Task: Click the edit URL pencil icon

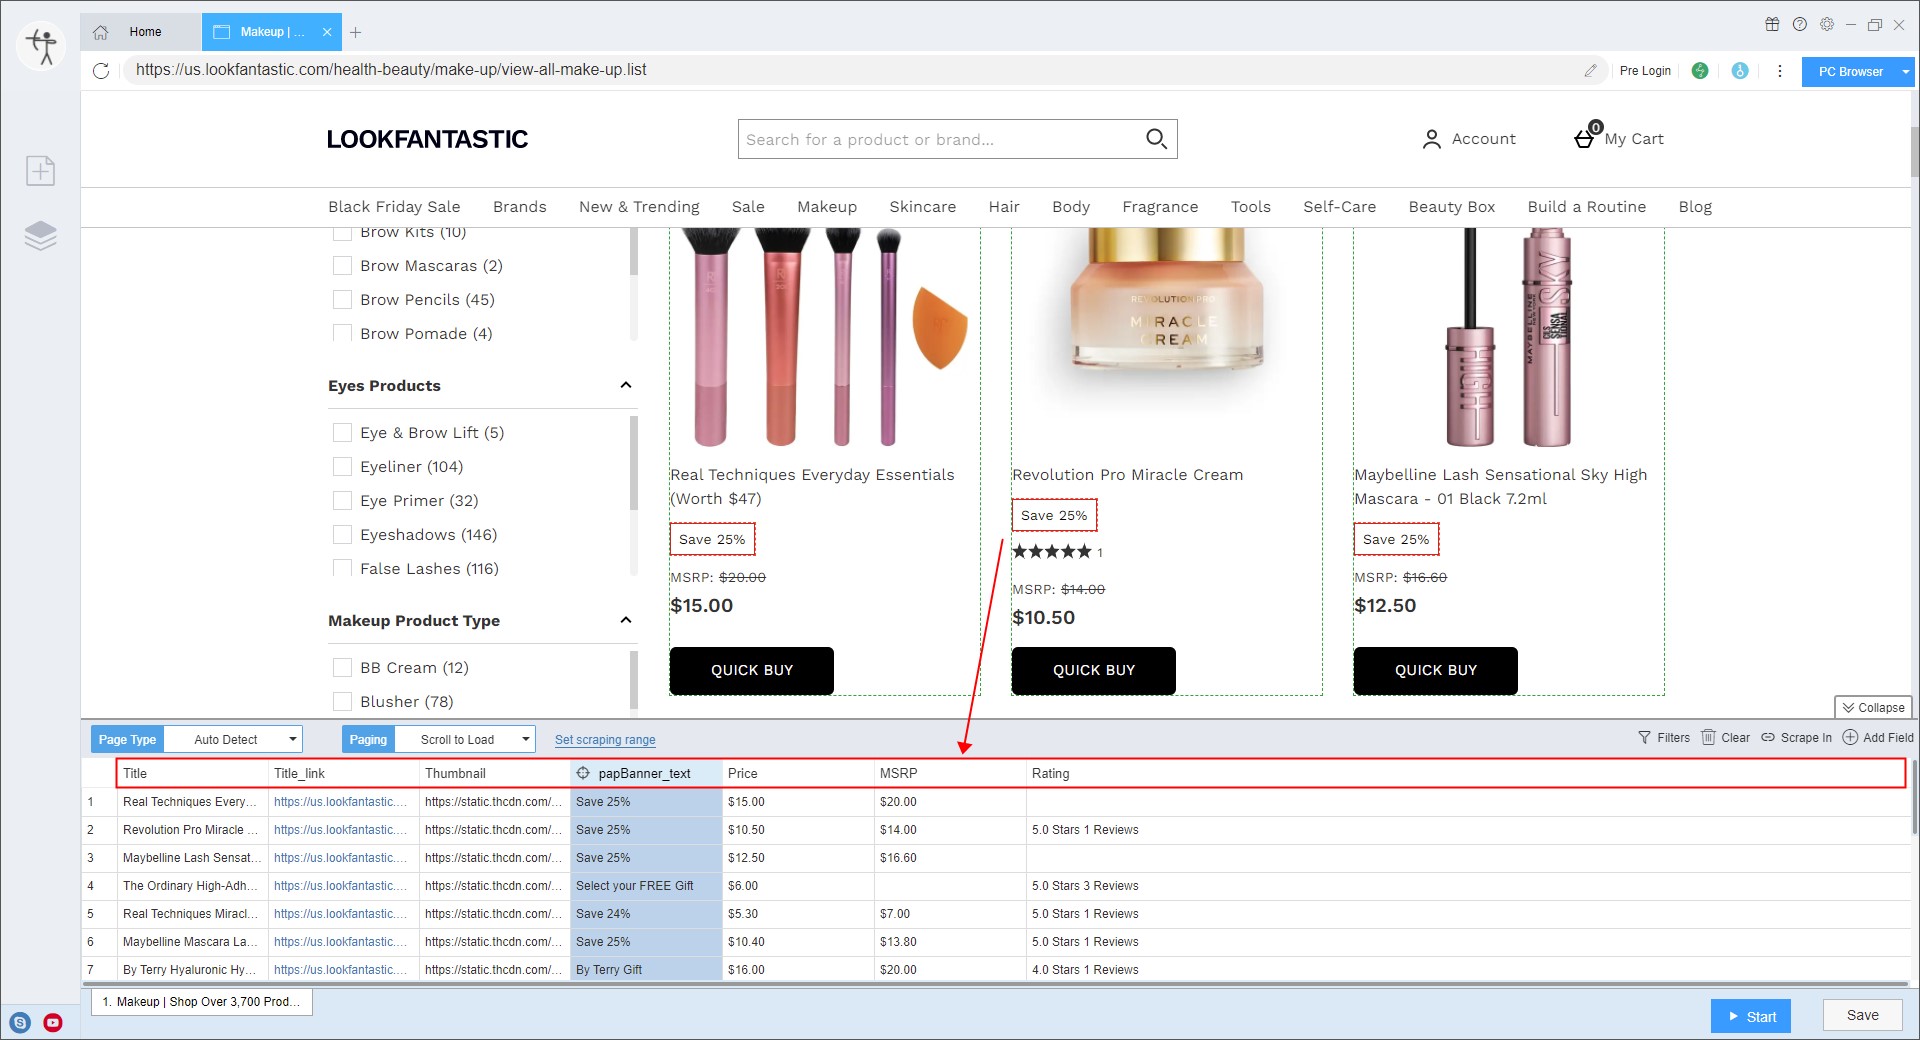Action: point(1590,70)
